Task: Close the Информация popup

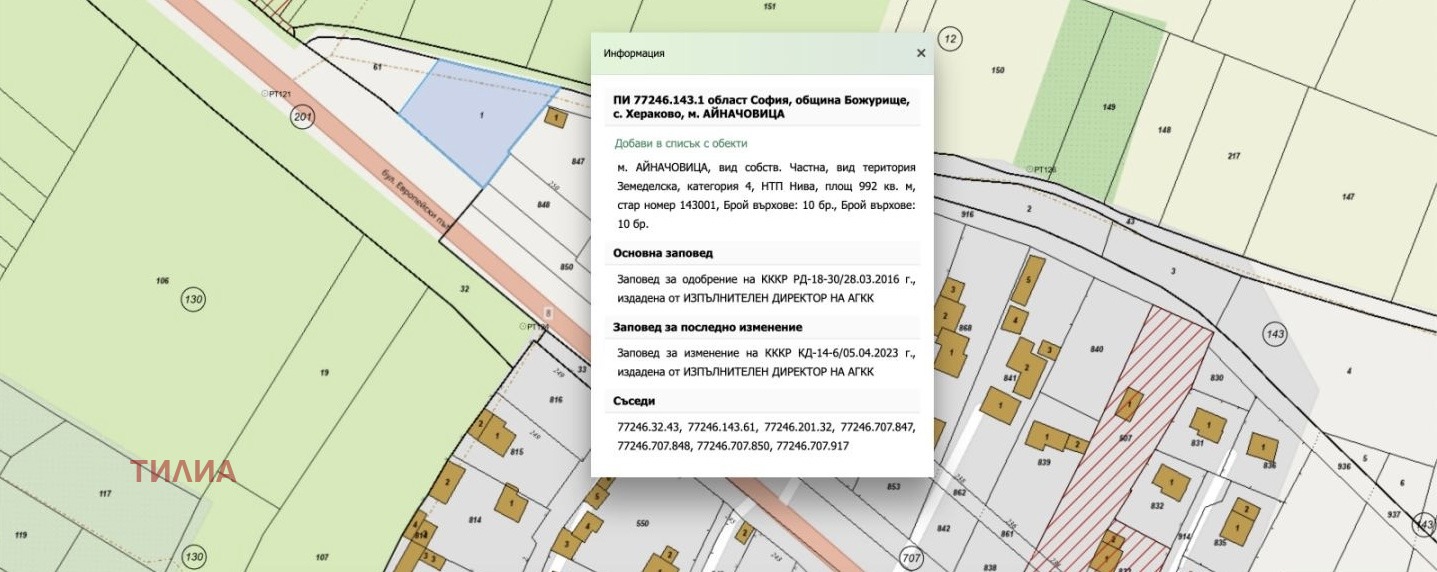Action: click(921, 53)
